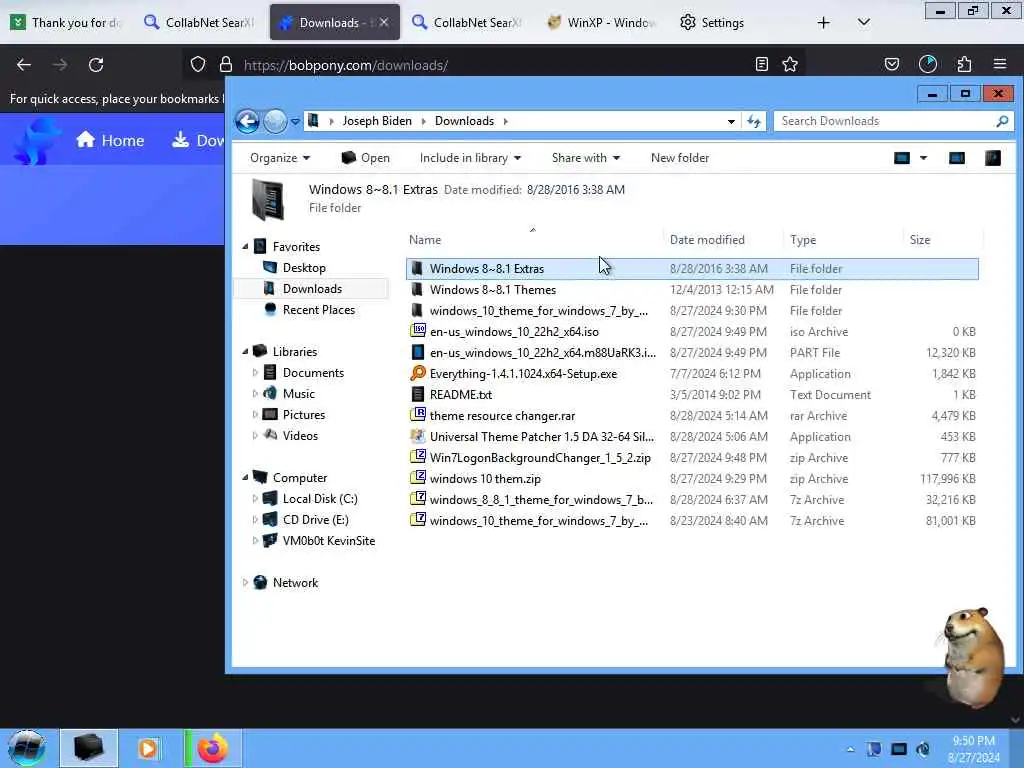This screenshot has width=1024, height=768.
Task: Click the search magnifier icon in Explorer
Action: point(1002,121)
